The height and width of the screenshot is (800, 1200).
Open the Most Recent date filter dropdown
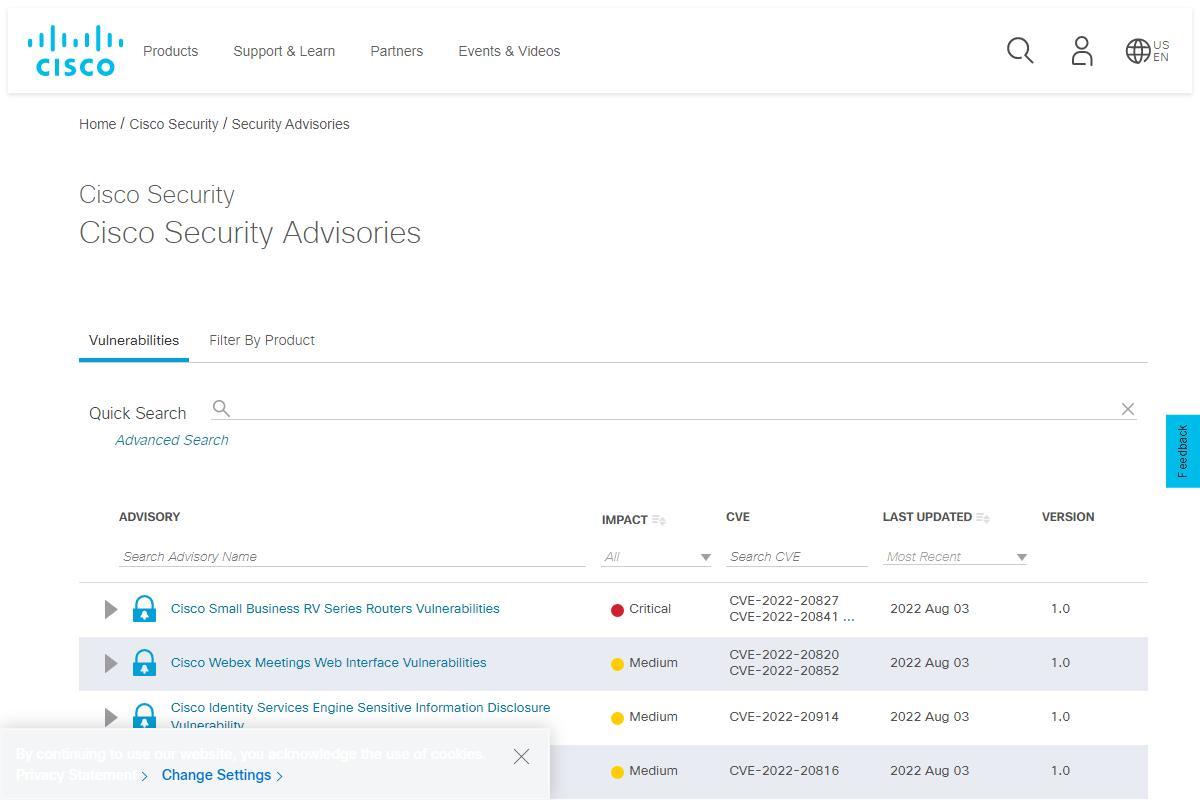pos(955,557)
